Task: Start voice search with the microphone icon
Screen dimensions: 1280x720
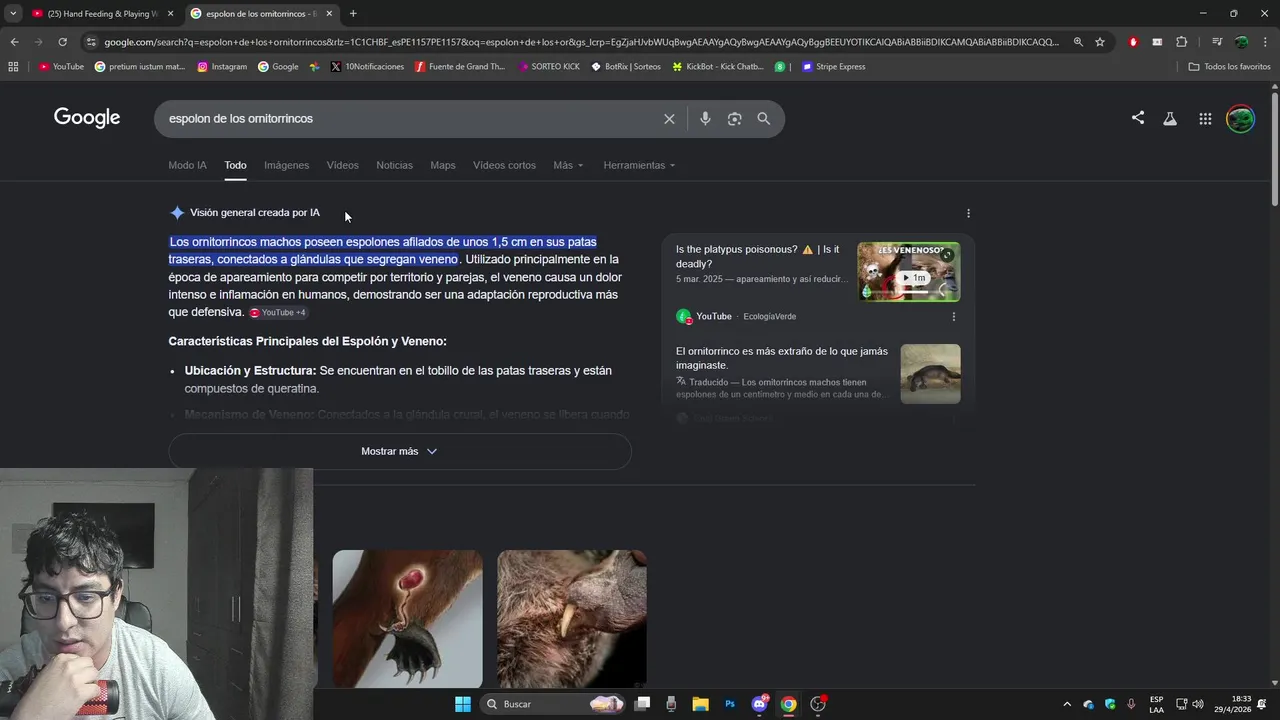Action: click(x=705, y=118)
